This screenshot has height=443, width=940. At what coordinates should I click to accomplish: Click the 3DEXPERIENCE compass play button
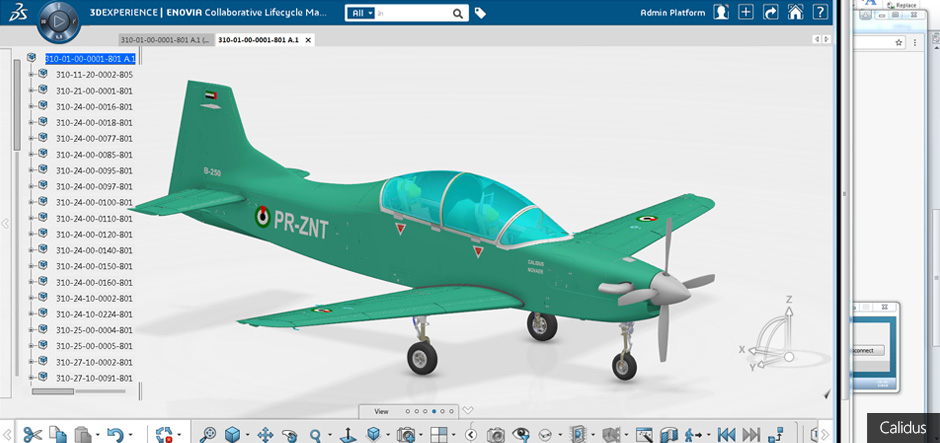[59, 19]
